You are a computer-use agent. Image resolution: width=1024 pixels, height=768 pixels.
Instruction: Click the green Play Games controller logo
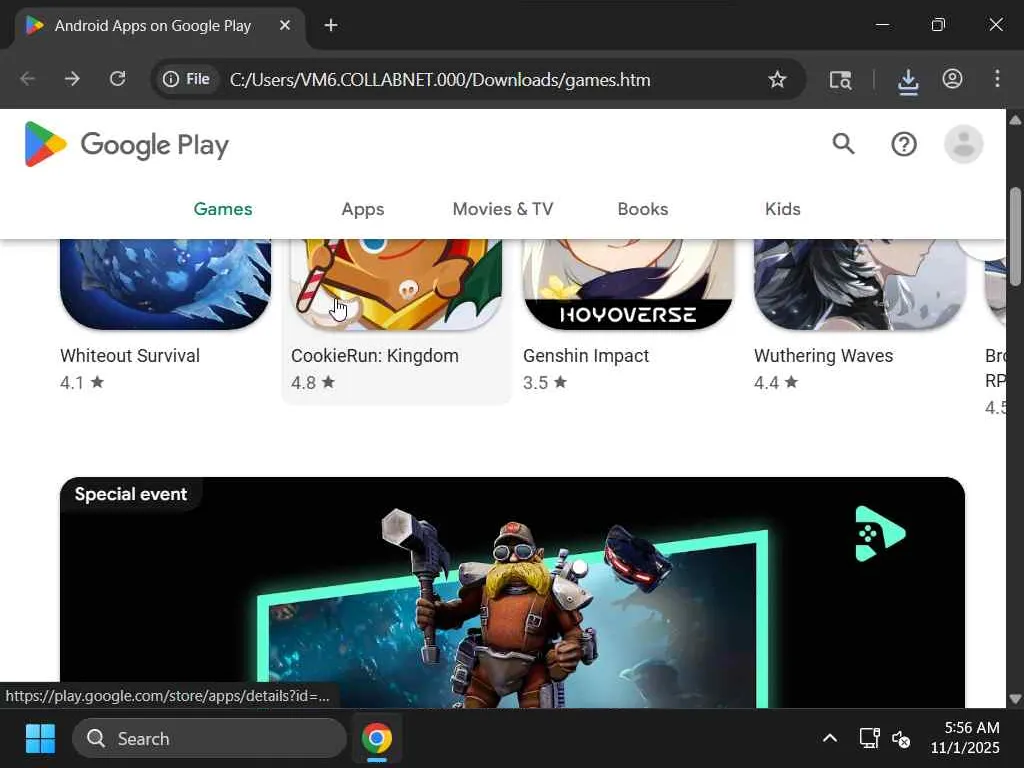tap(880, 534)
